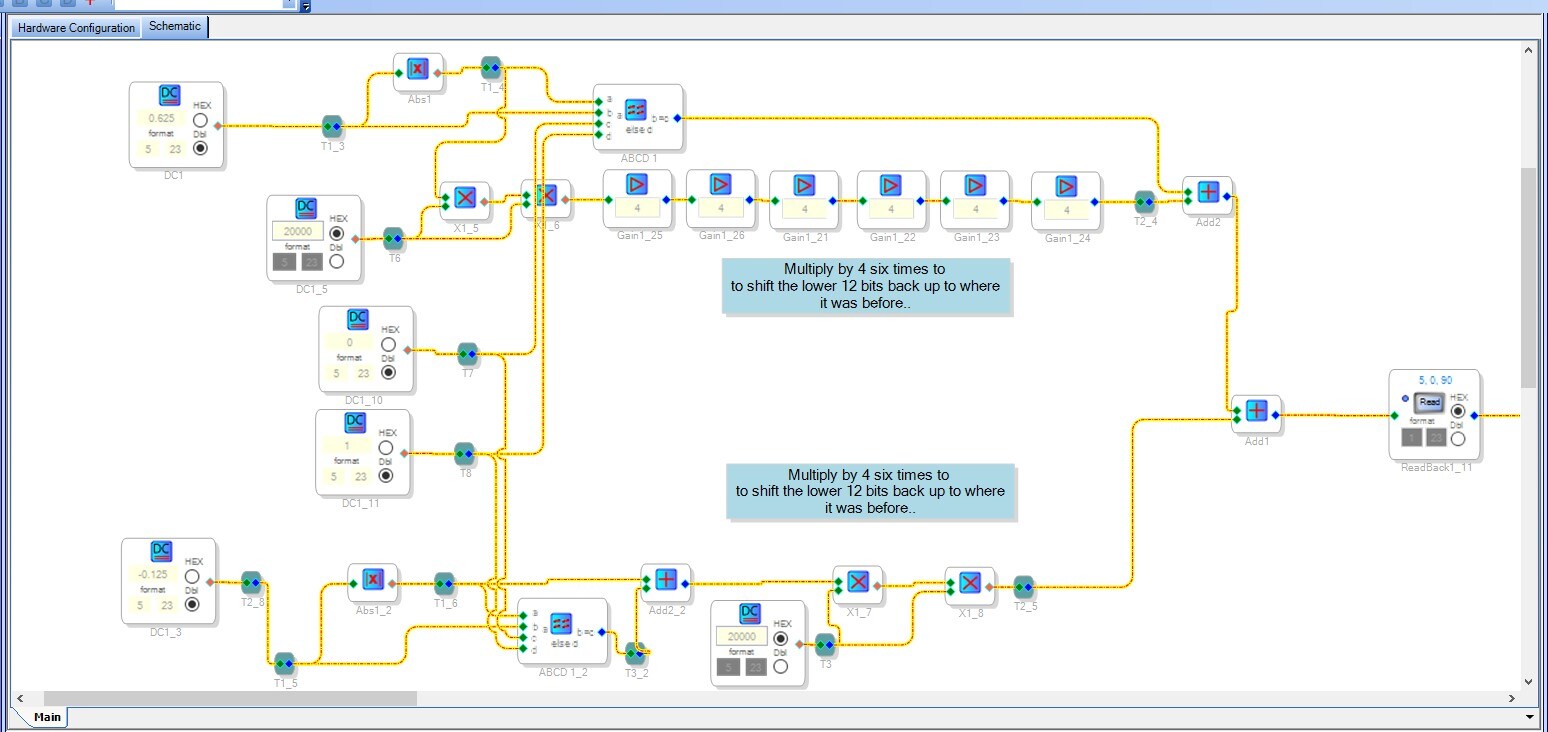The width and height of the screenshot is (1548, 732).
Task: Click the Read button on ReadBack1_11
Action: (1430, 402)
